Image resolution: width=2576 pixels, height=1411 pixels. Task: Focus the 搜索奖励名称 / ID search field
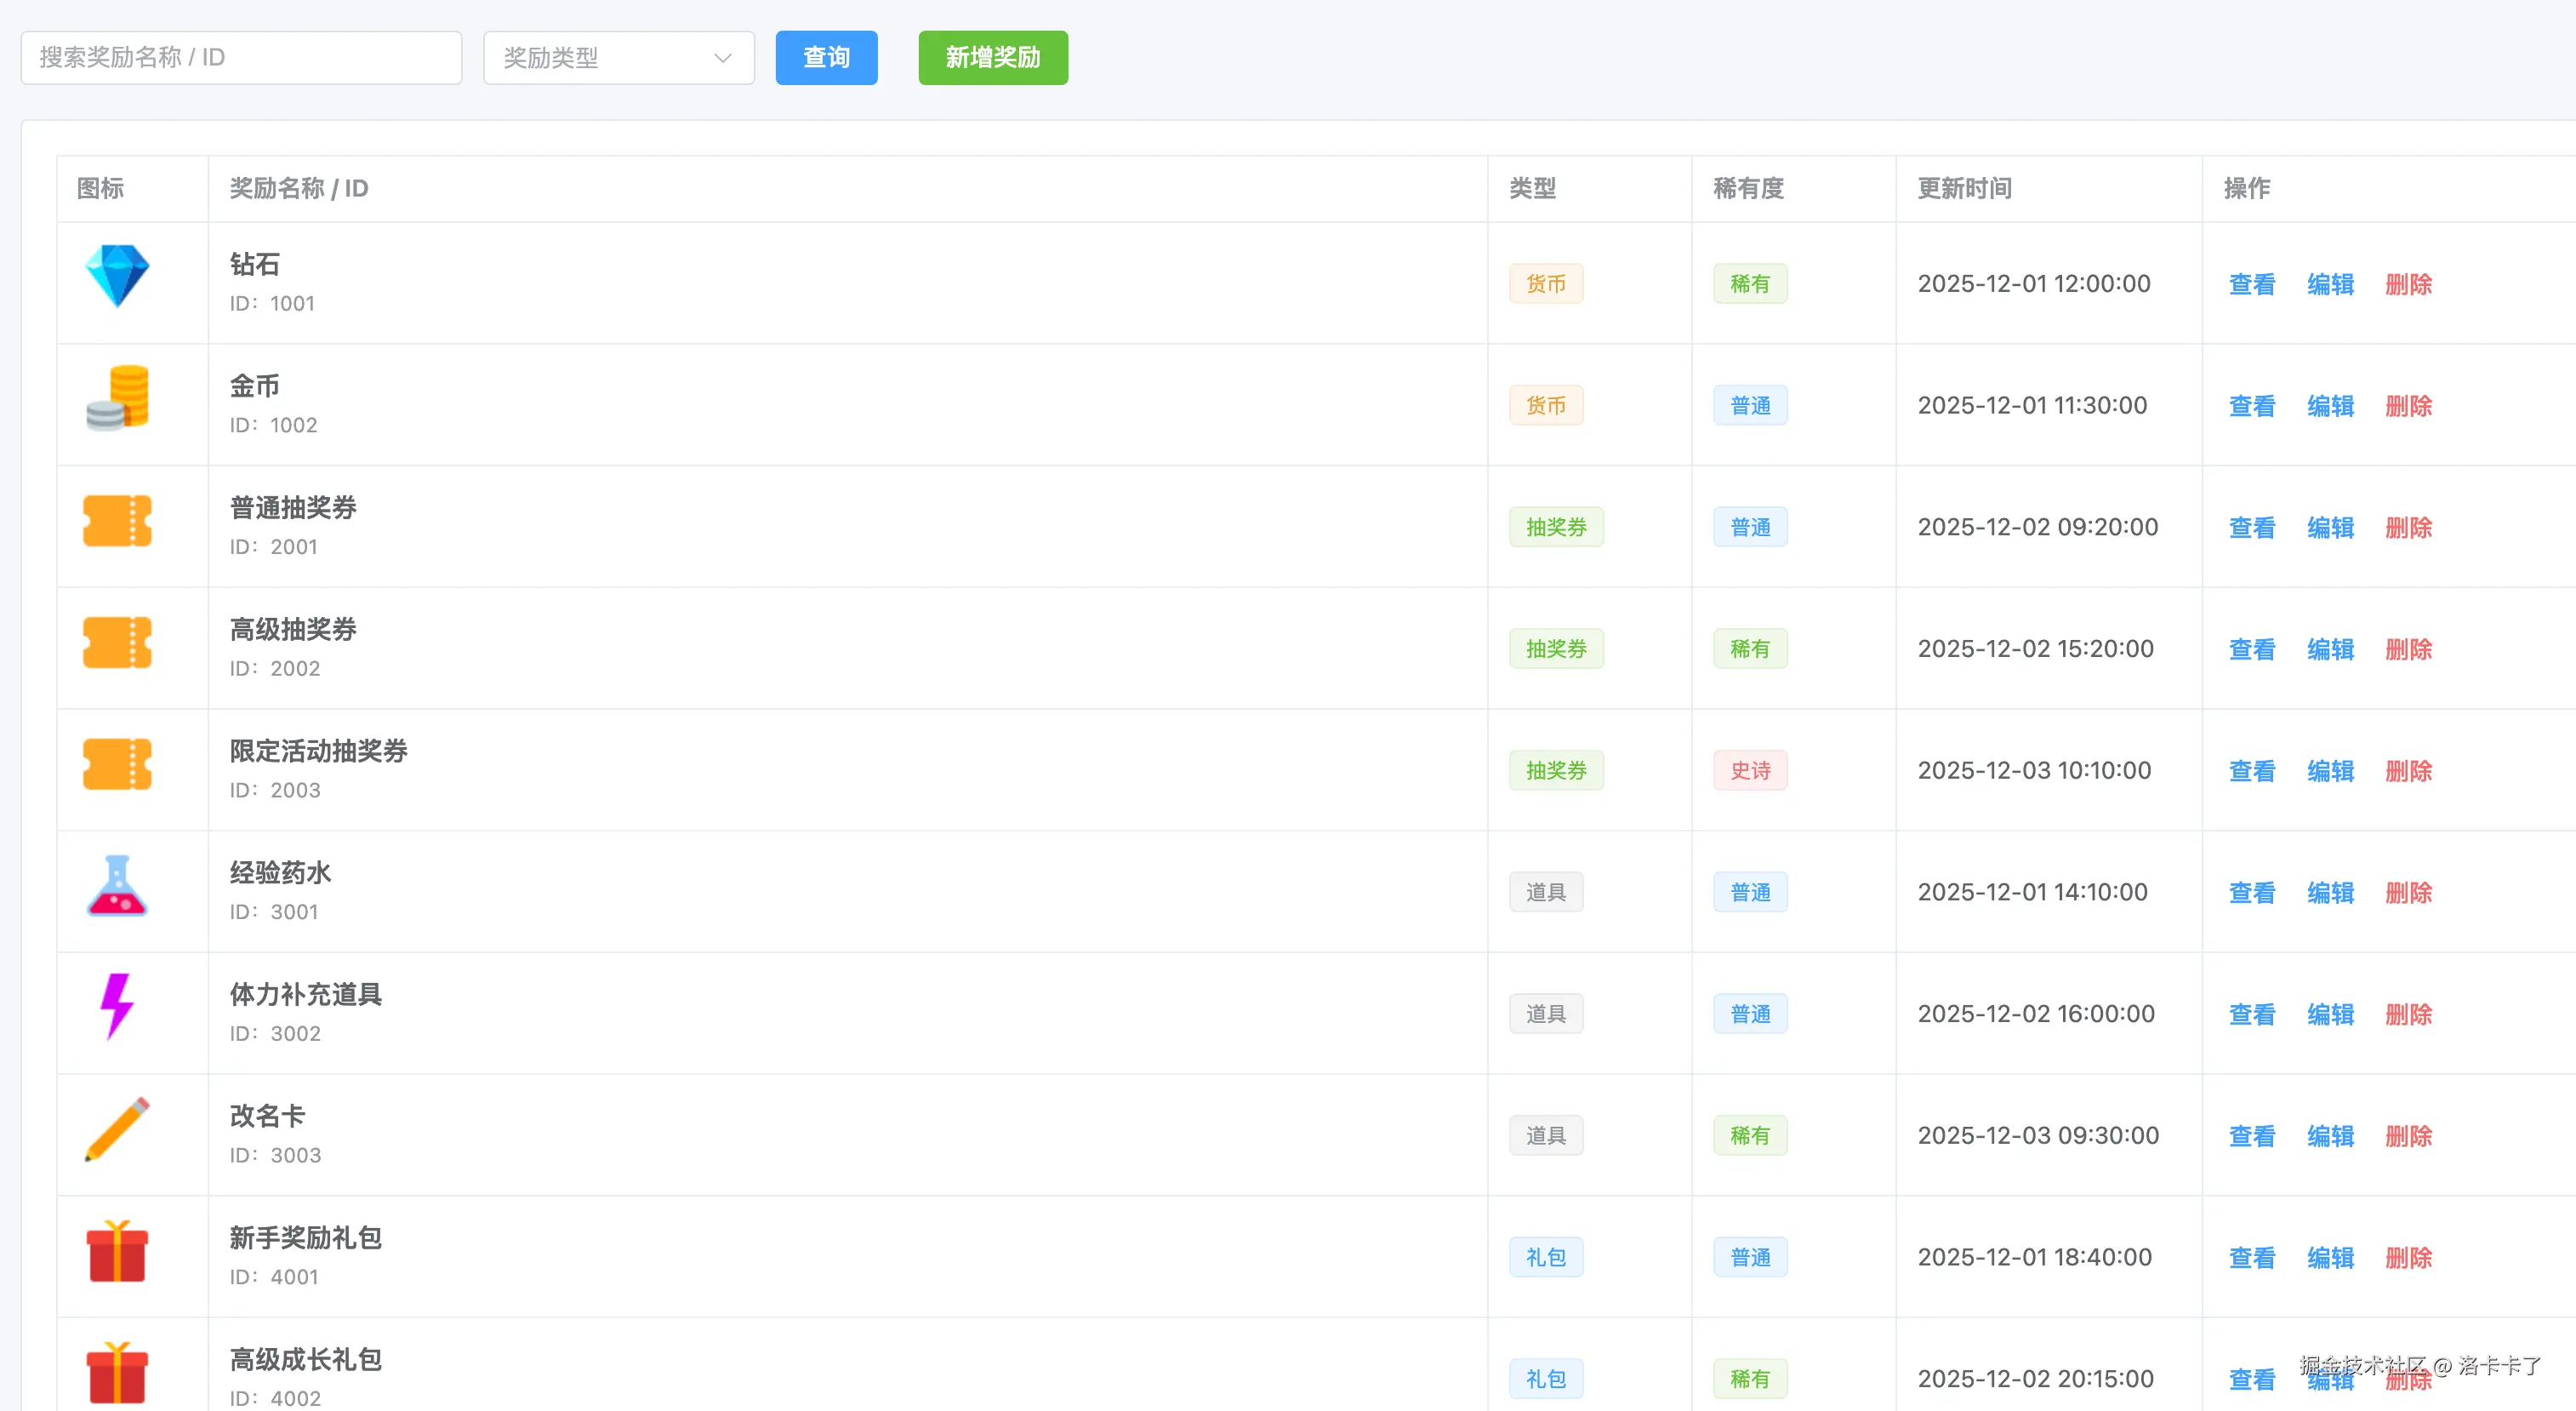point(241,58)
